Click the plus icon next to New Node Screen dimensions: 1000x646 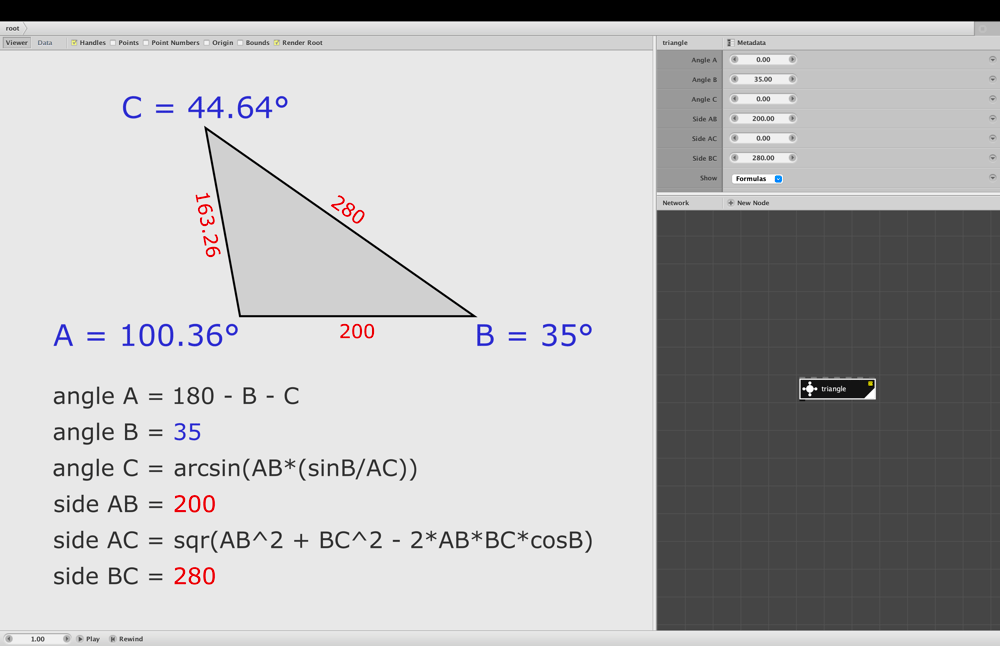(731, 203)
